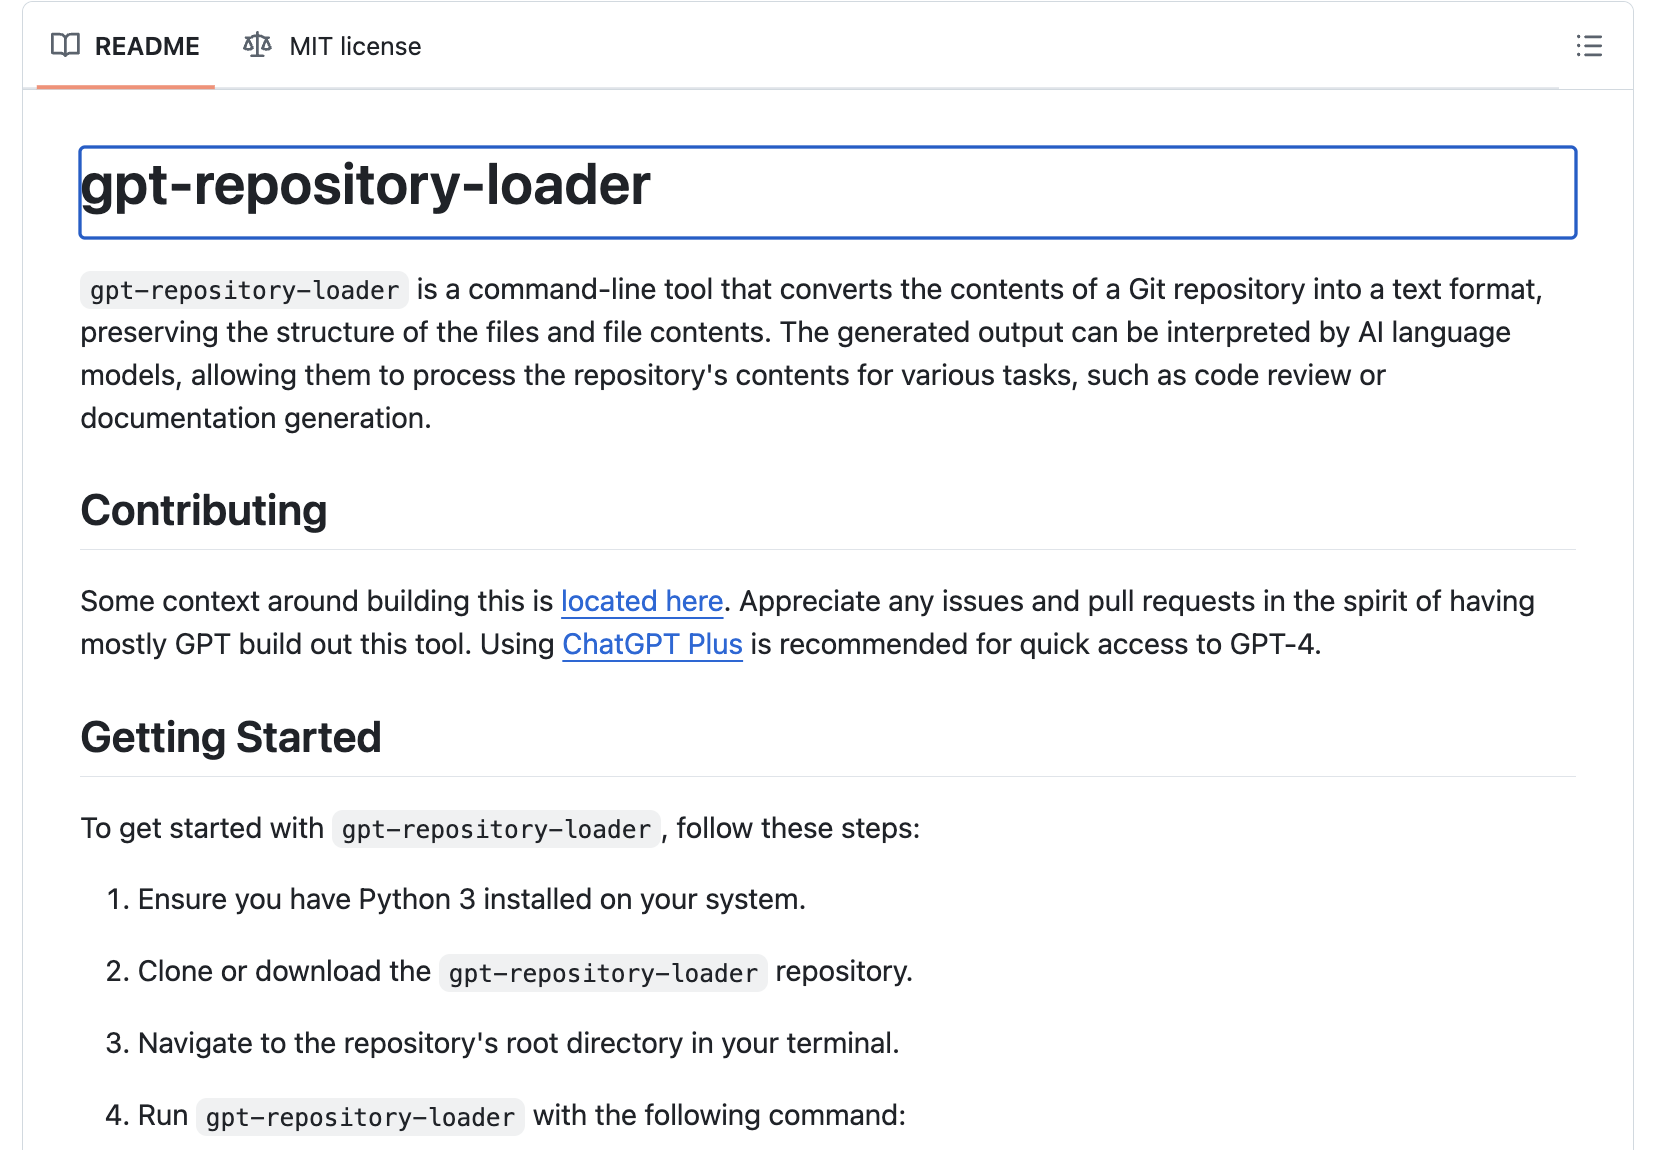
Task: Click the selected title input box
Action: click(826, 192)
